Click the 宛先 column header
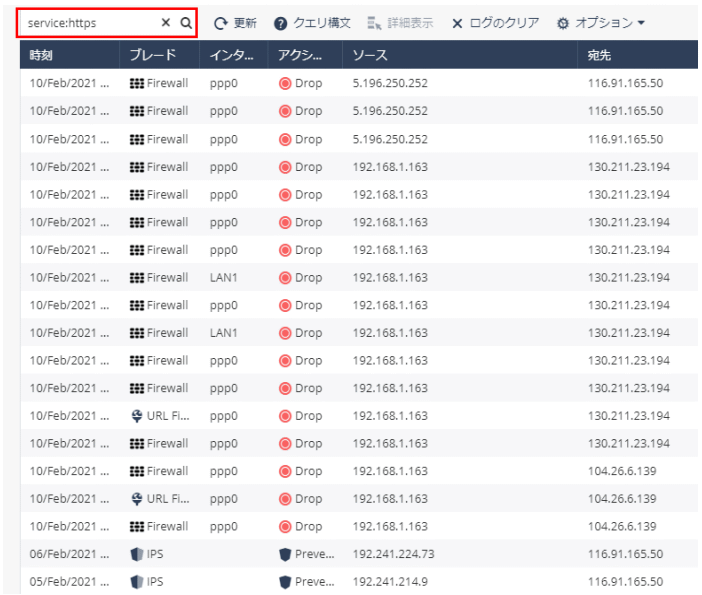The width and height of the screenshot is (702, 595). (x=599, y=56)
